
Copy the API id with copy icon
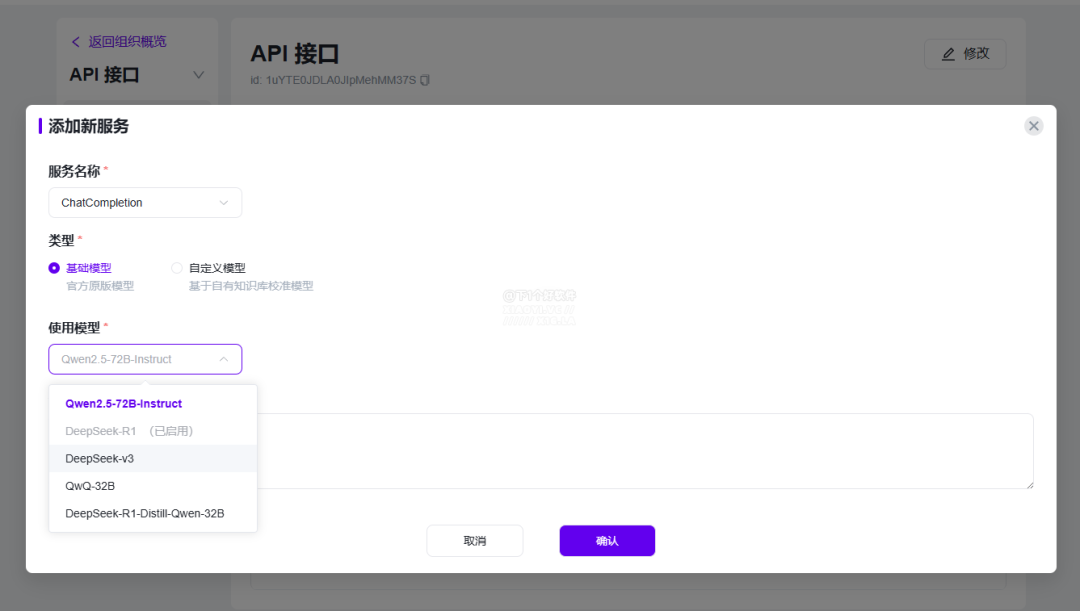(425, 81)
